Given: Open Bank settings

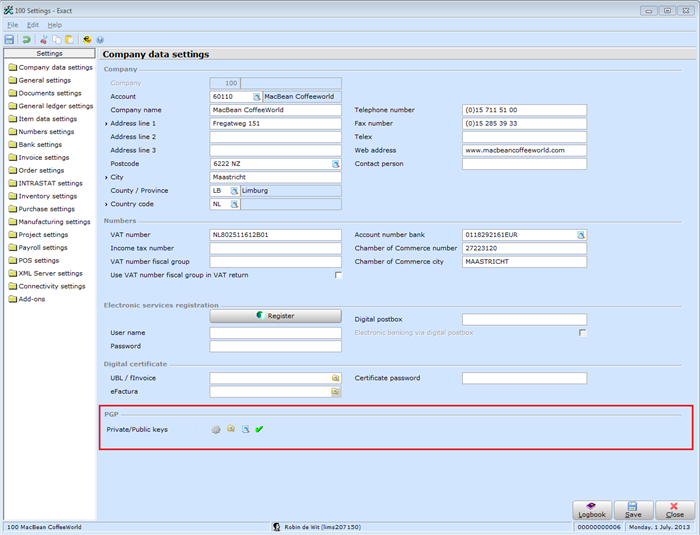Looking at the screenshot, I should click(x=35, y=145).
